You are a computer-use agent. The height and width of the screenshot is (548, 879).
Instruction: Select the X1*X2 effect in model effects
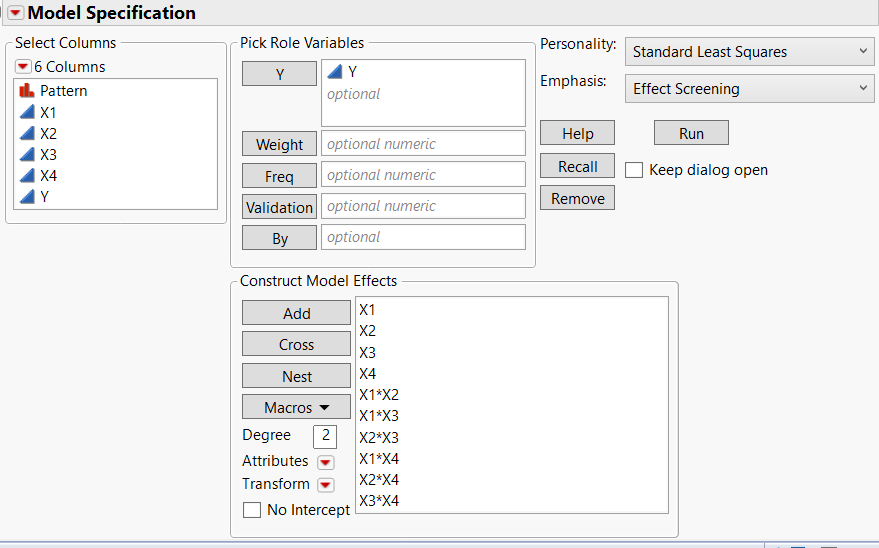click(x=379, y=395)
